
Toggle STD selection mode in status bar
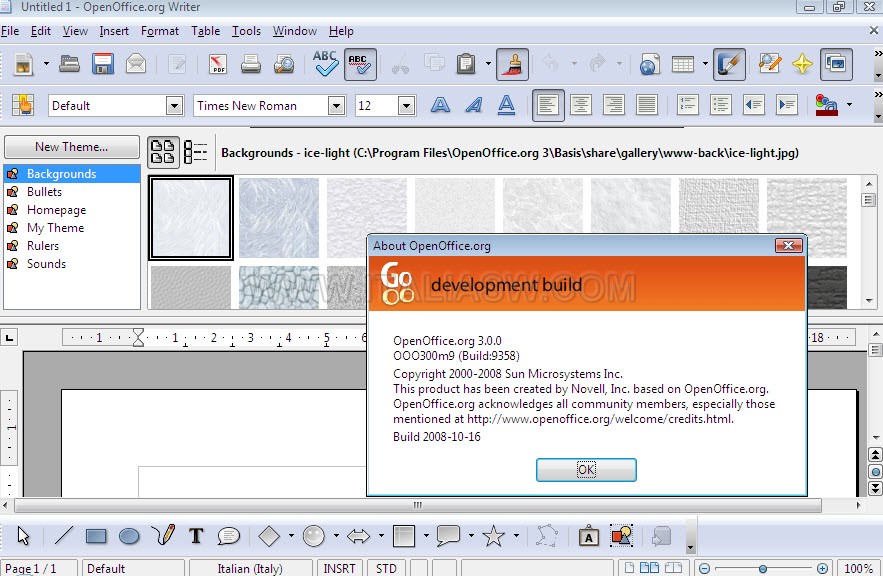pyautogui.click(x=386, y=568)
